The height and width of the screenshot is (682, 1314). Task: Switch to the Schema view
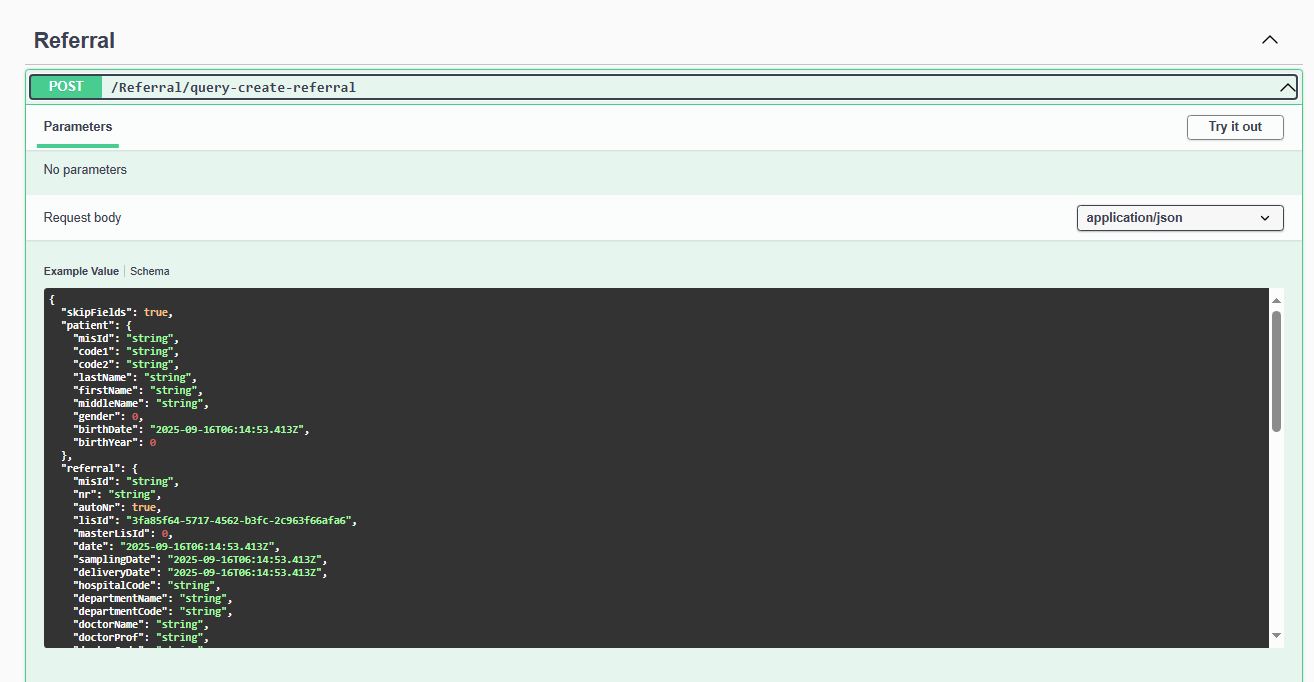pos(150,271)
